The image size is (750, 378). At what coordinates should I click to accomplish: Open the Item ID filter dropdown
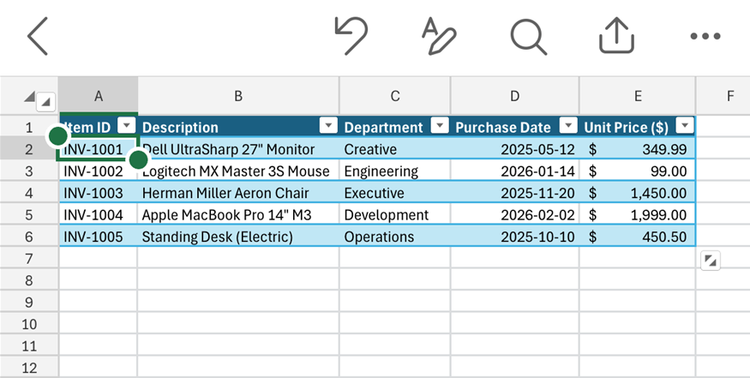click(x=127, y=125)
